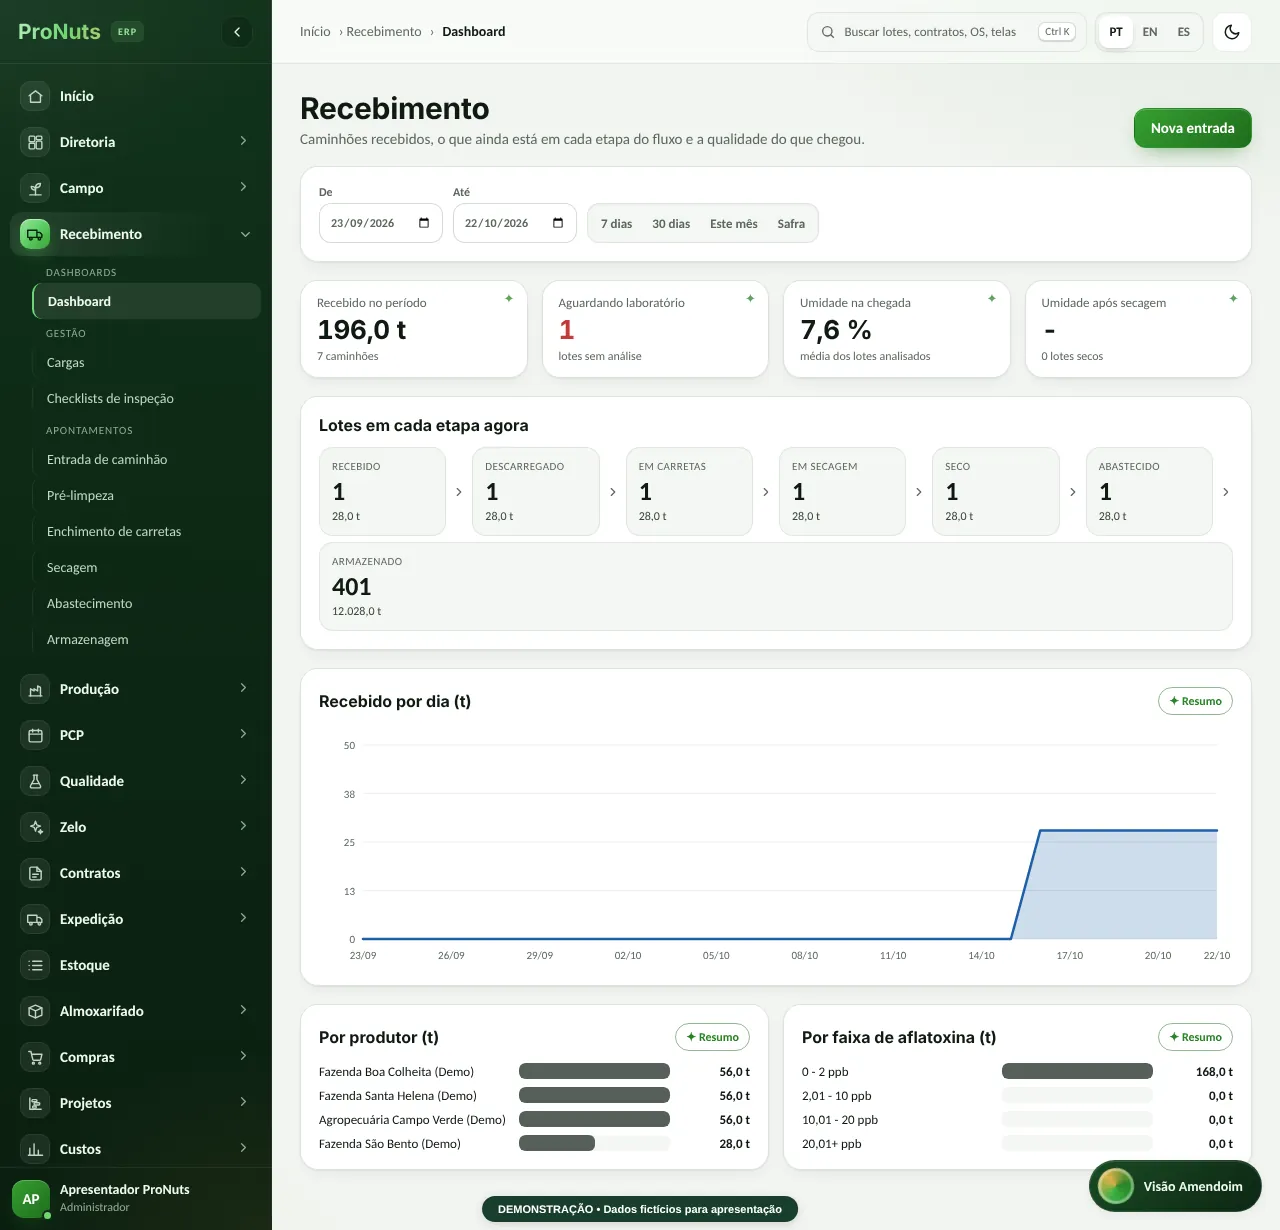Click the Projetos icon in sidebar
Image resolution: width=1280 pixels, height=1230 pixels.
pos(35,1103)
